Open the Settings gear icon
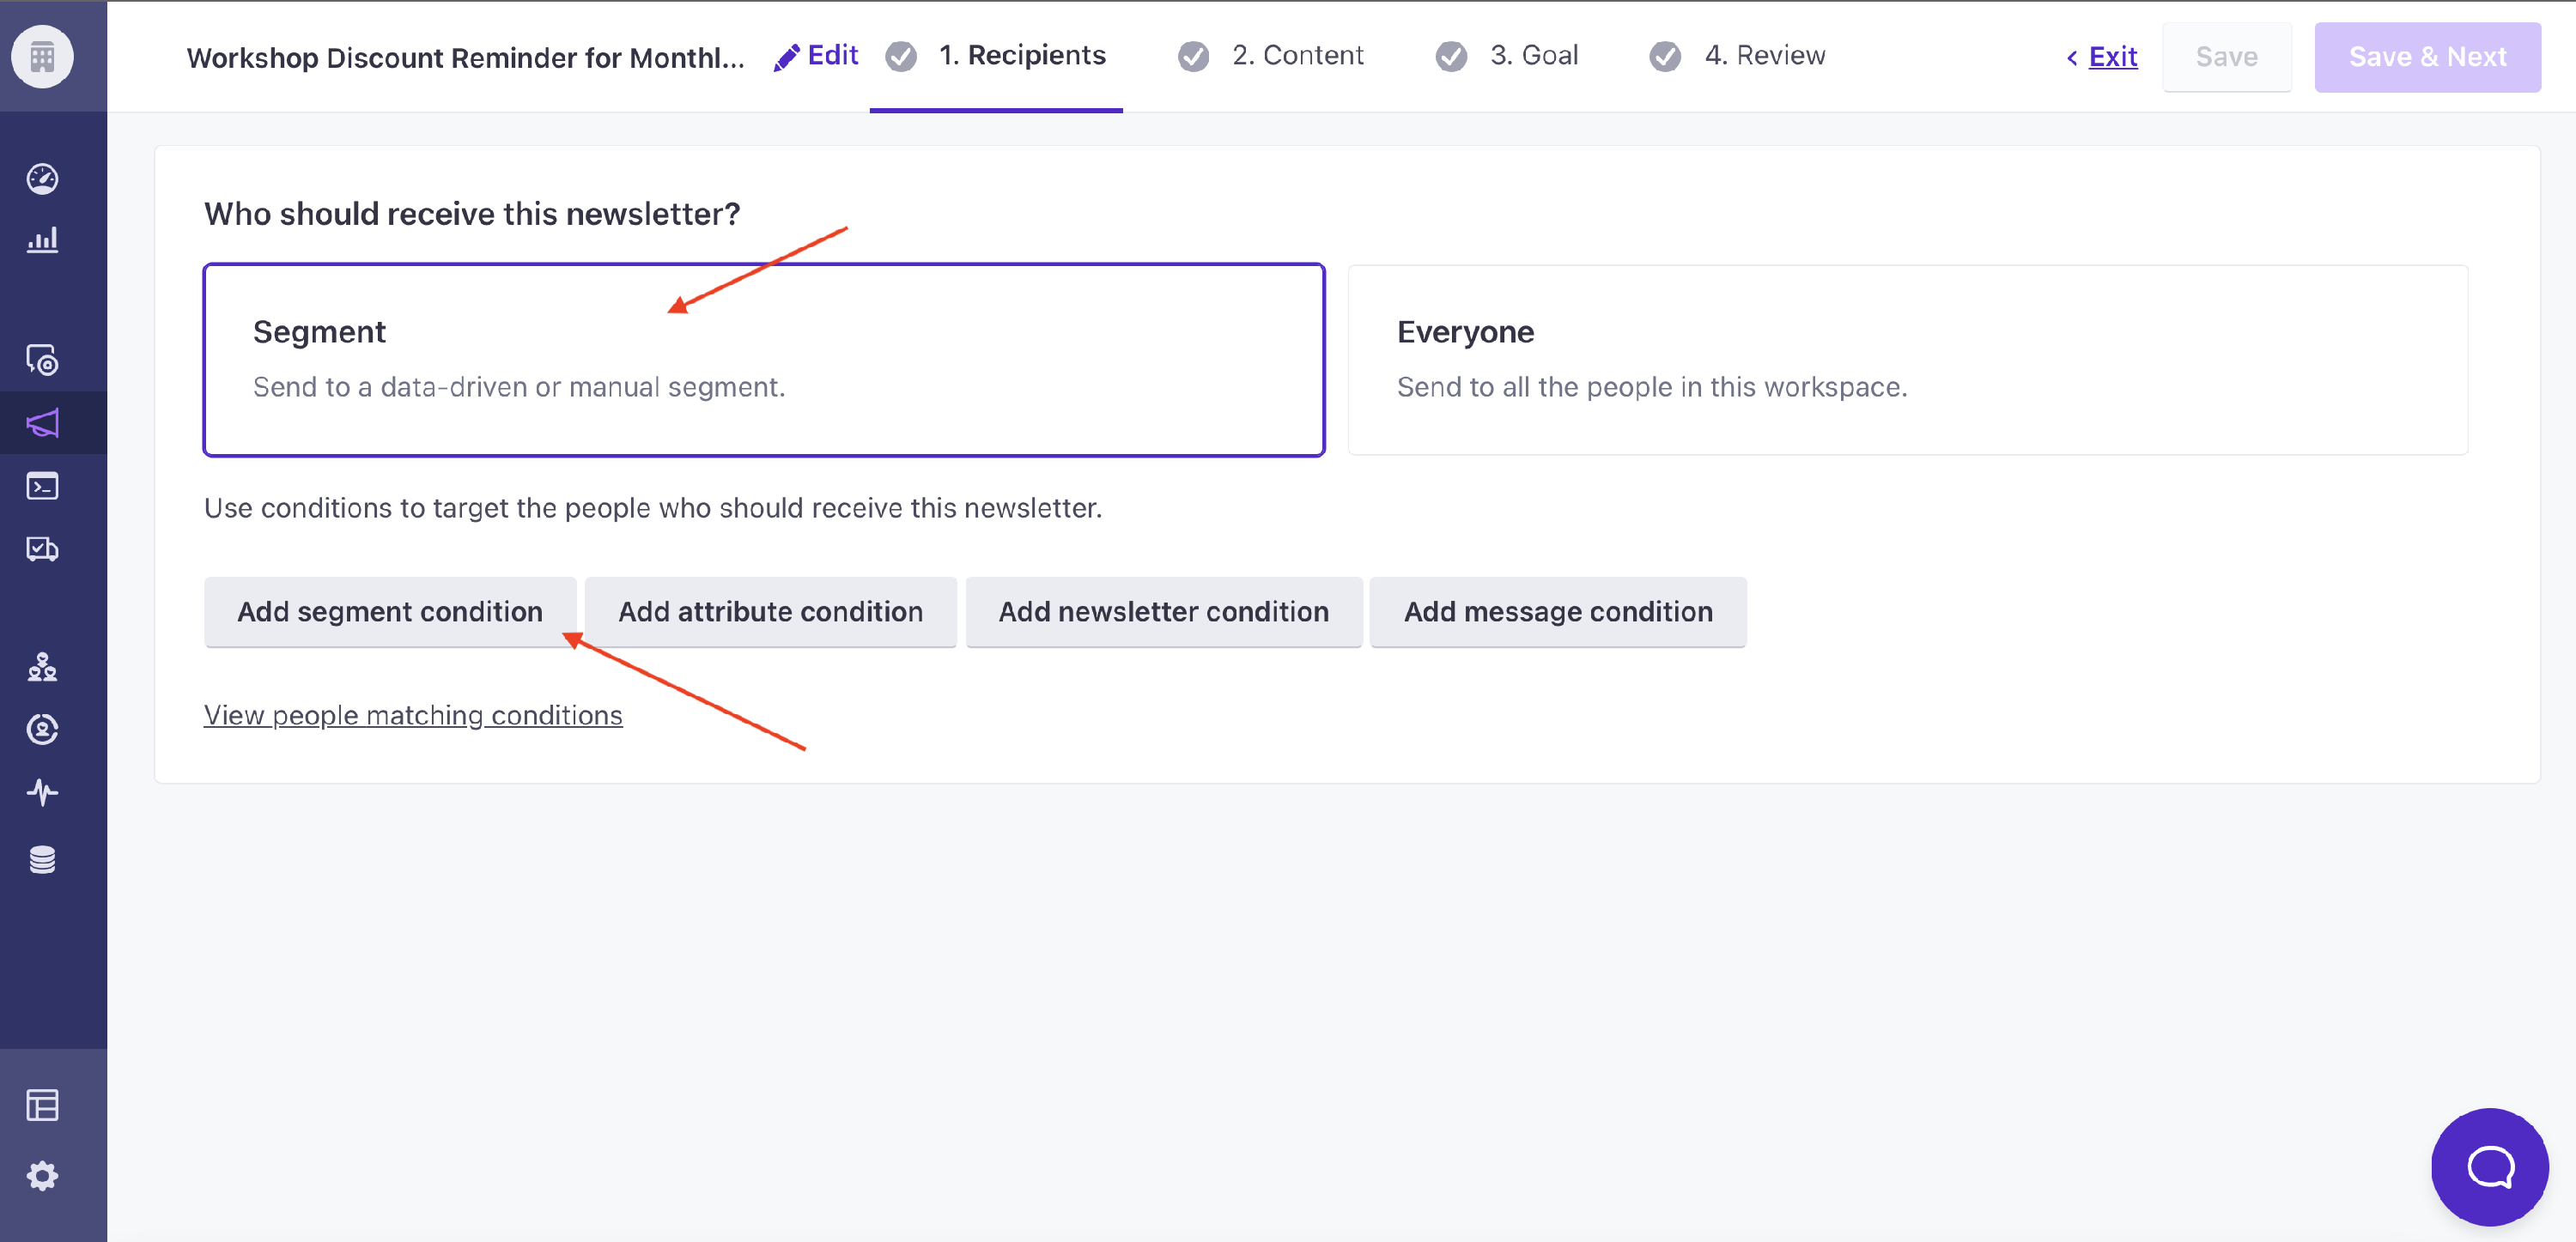This screenshot has width=2576, height=1242. 42,1176
